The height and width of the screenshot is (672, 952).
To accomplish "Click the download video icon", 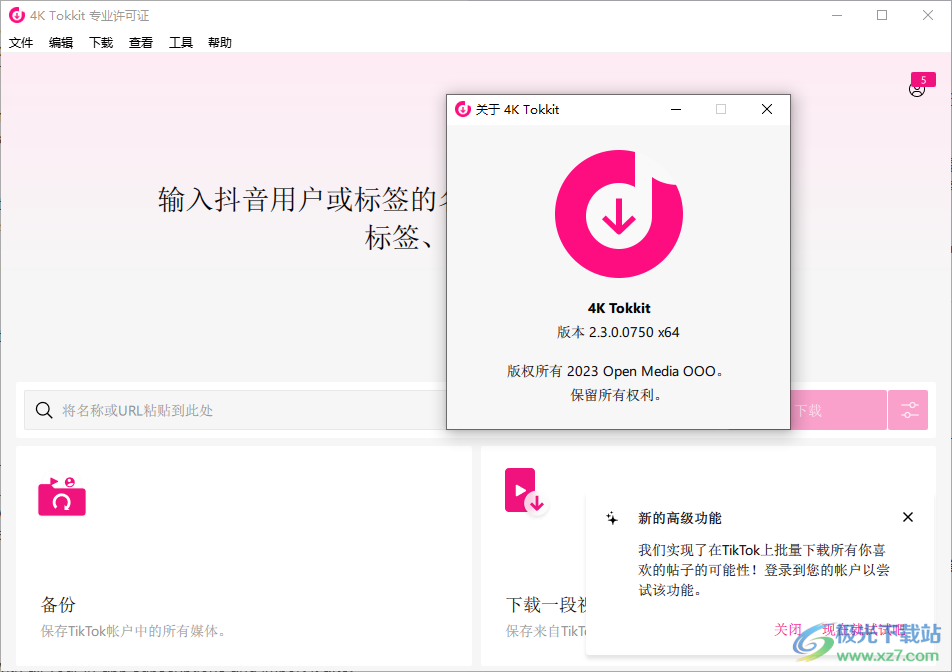I will click(x=526, y=490).
